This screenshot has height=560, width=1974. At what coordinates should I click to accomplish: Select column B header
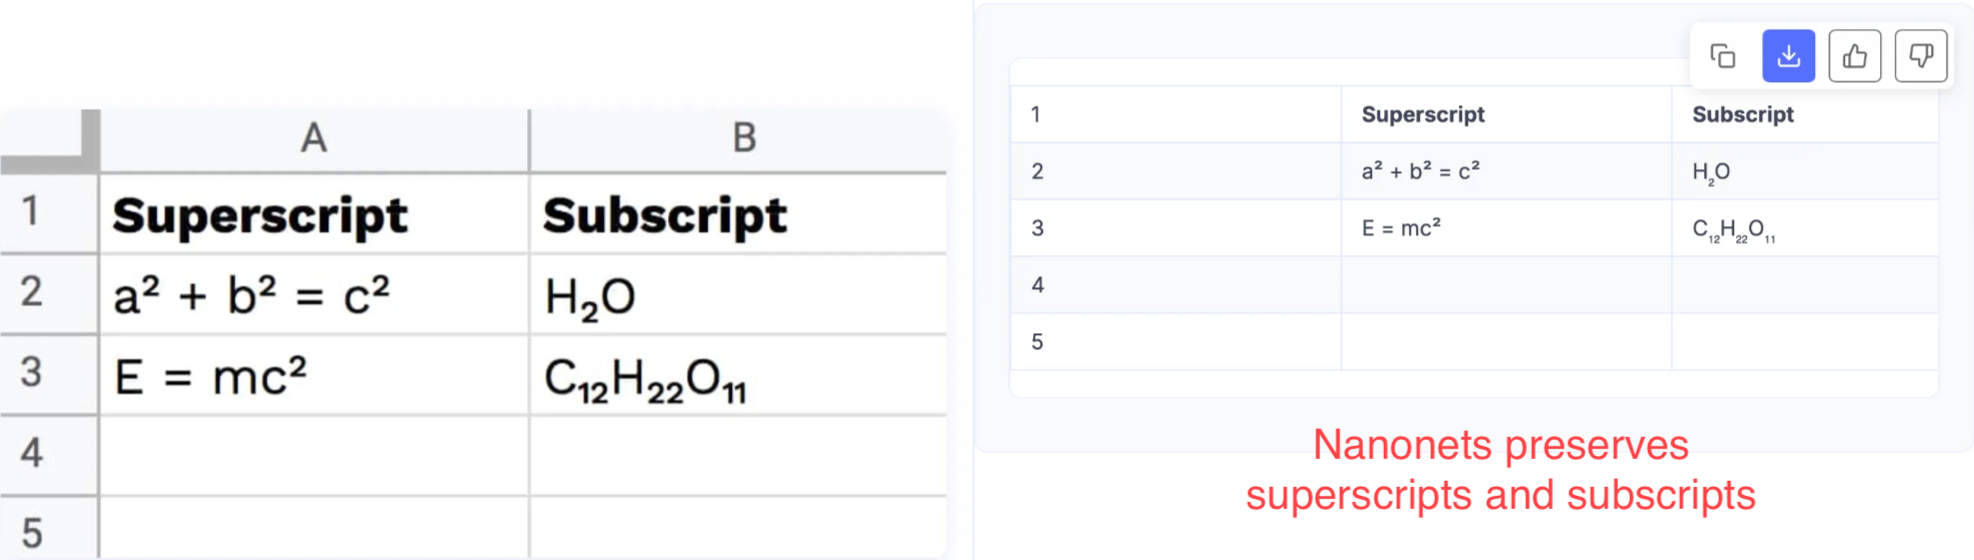pos(742,138)
